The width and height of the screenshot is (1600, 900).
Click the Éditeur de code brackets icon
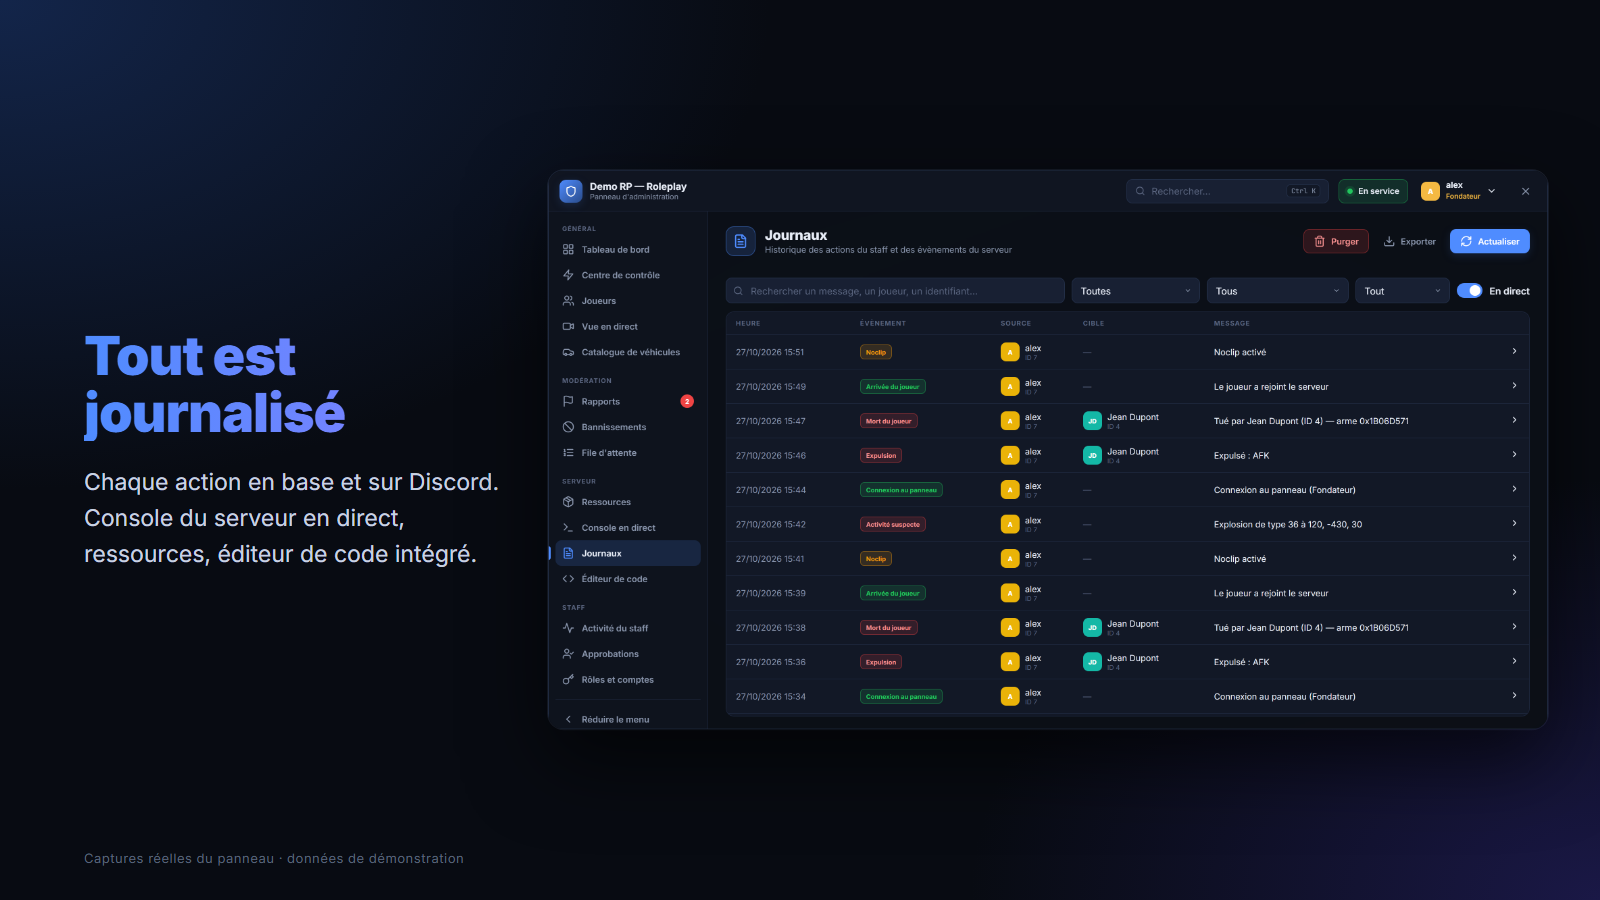click(x=568, y=579)
